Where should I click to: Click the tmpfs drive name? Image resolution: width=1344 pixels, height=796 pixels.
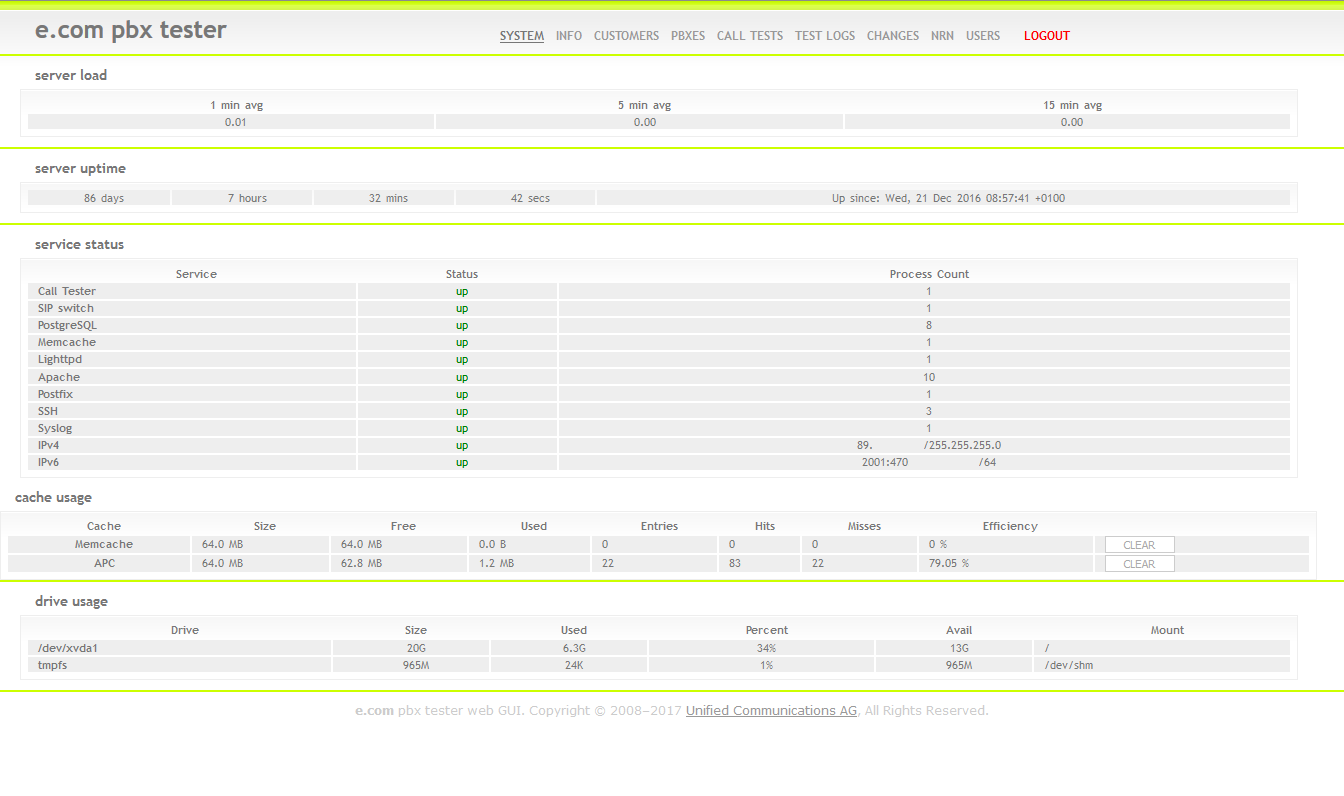click(x=52, y=665)
